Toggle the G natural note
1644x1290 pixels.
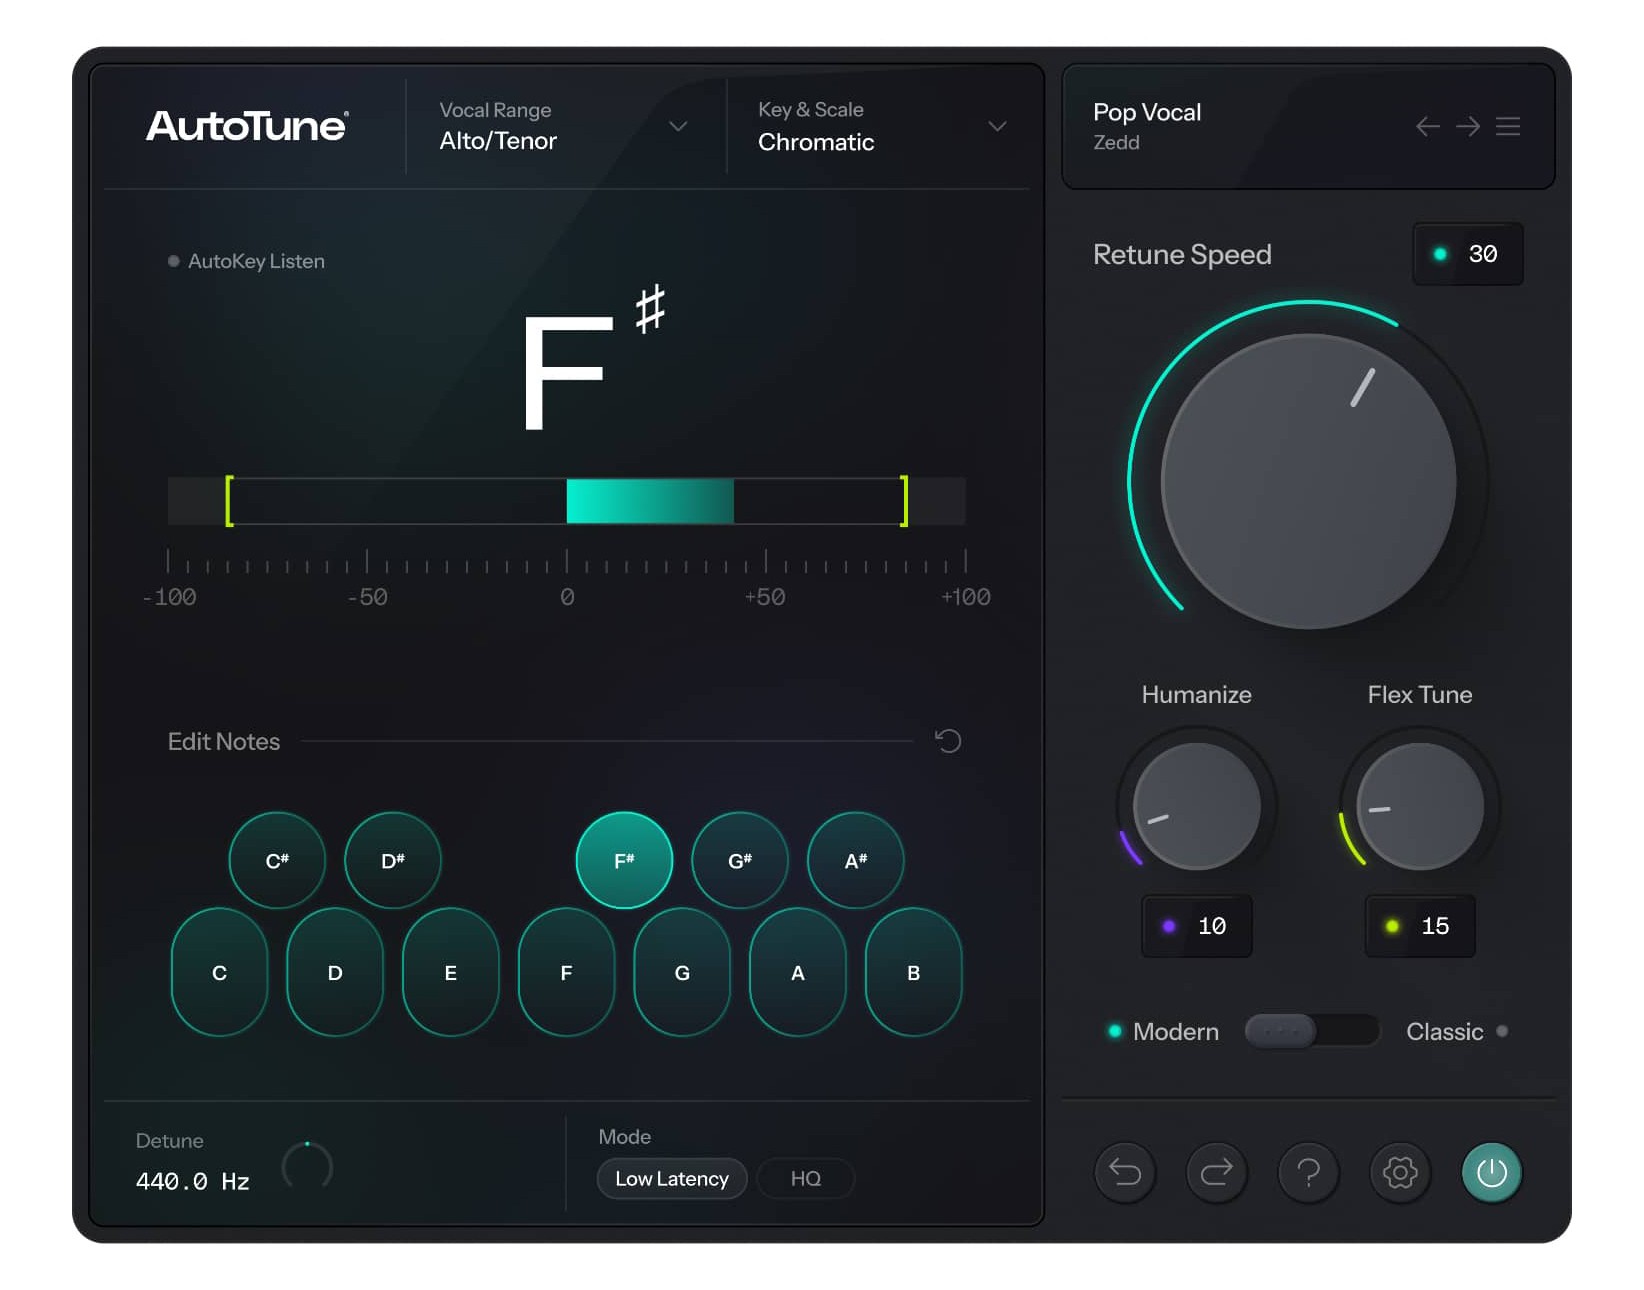682,972
